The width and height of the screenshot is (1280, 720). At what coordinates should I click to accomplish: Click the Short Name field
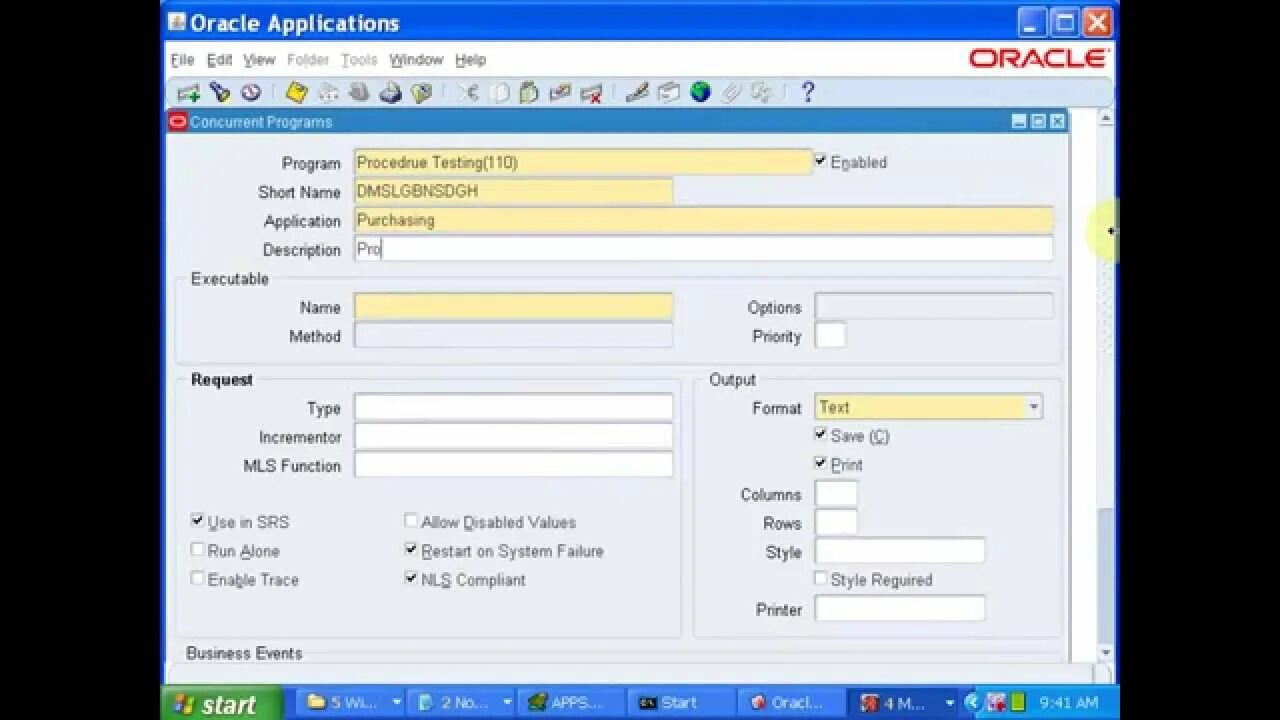pos(513,191)
